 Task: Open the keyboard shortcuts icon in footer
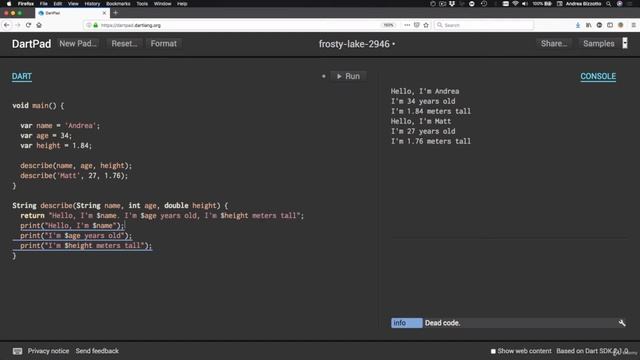(x=17, y=351)
